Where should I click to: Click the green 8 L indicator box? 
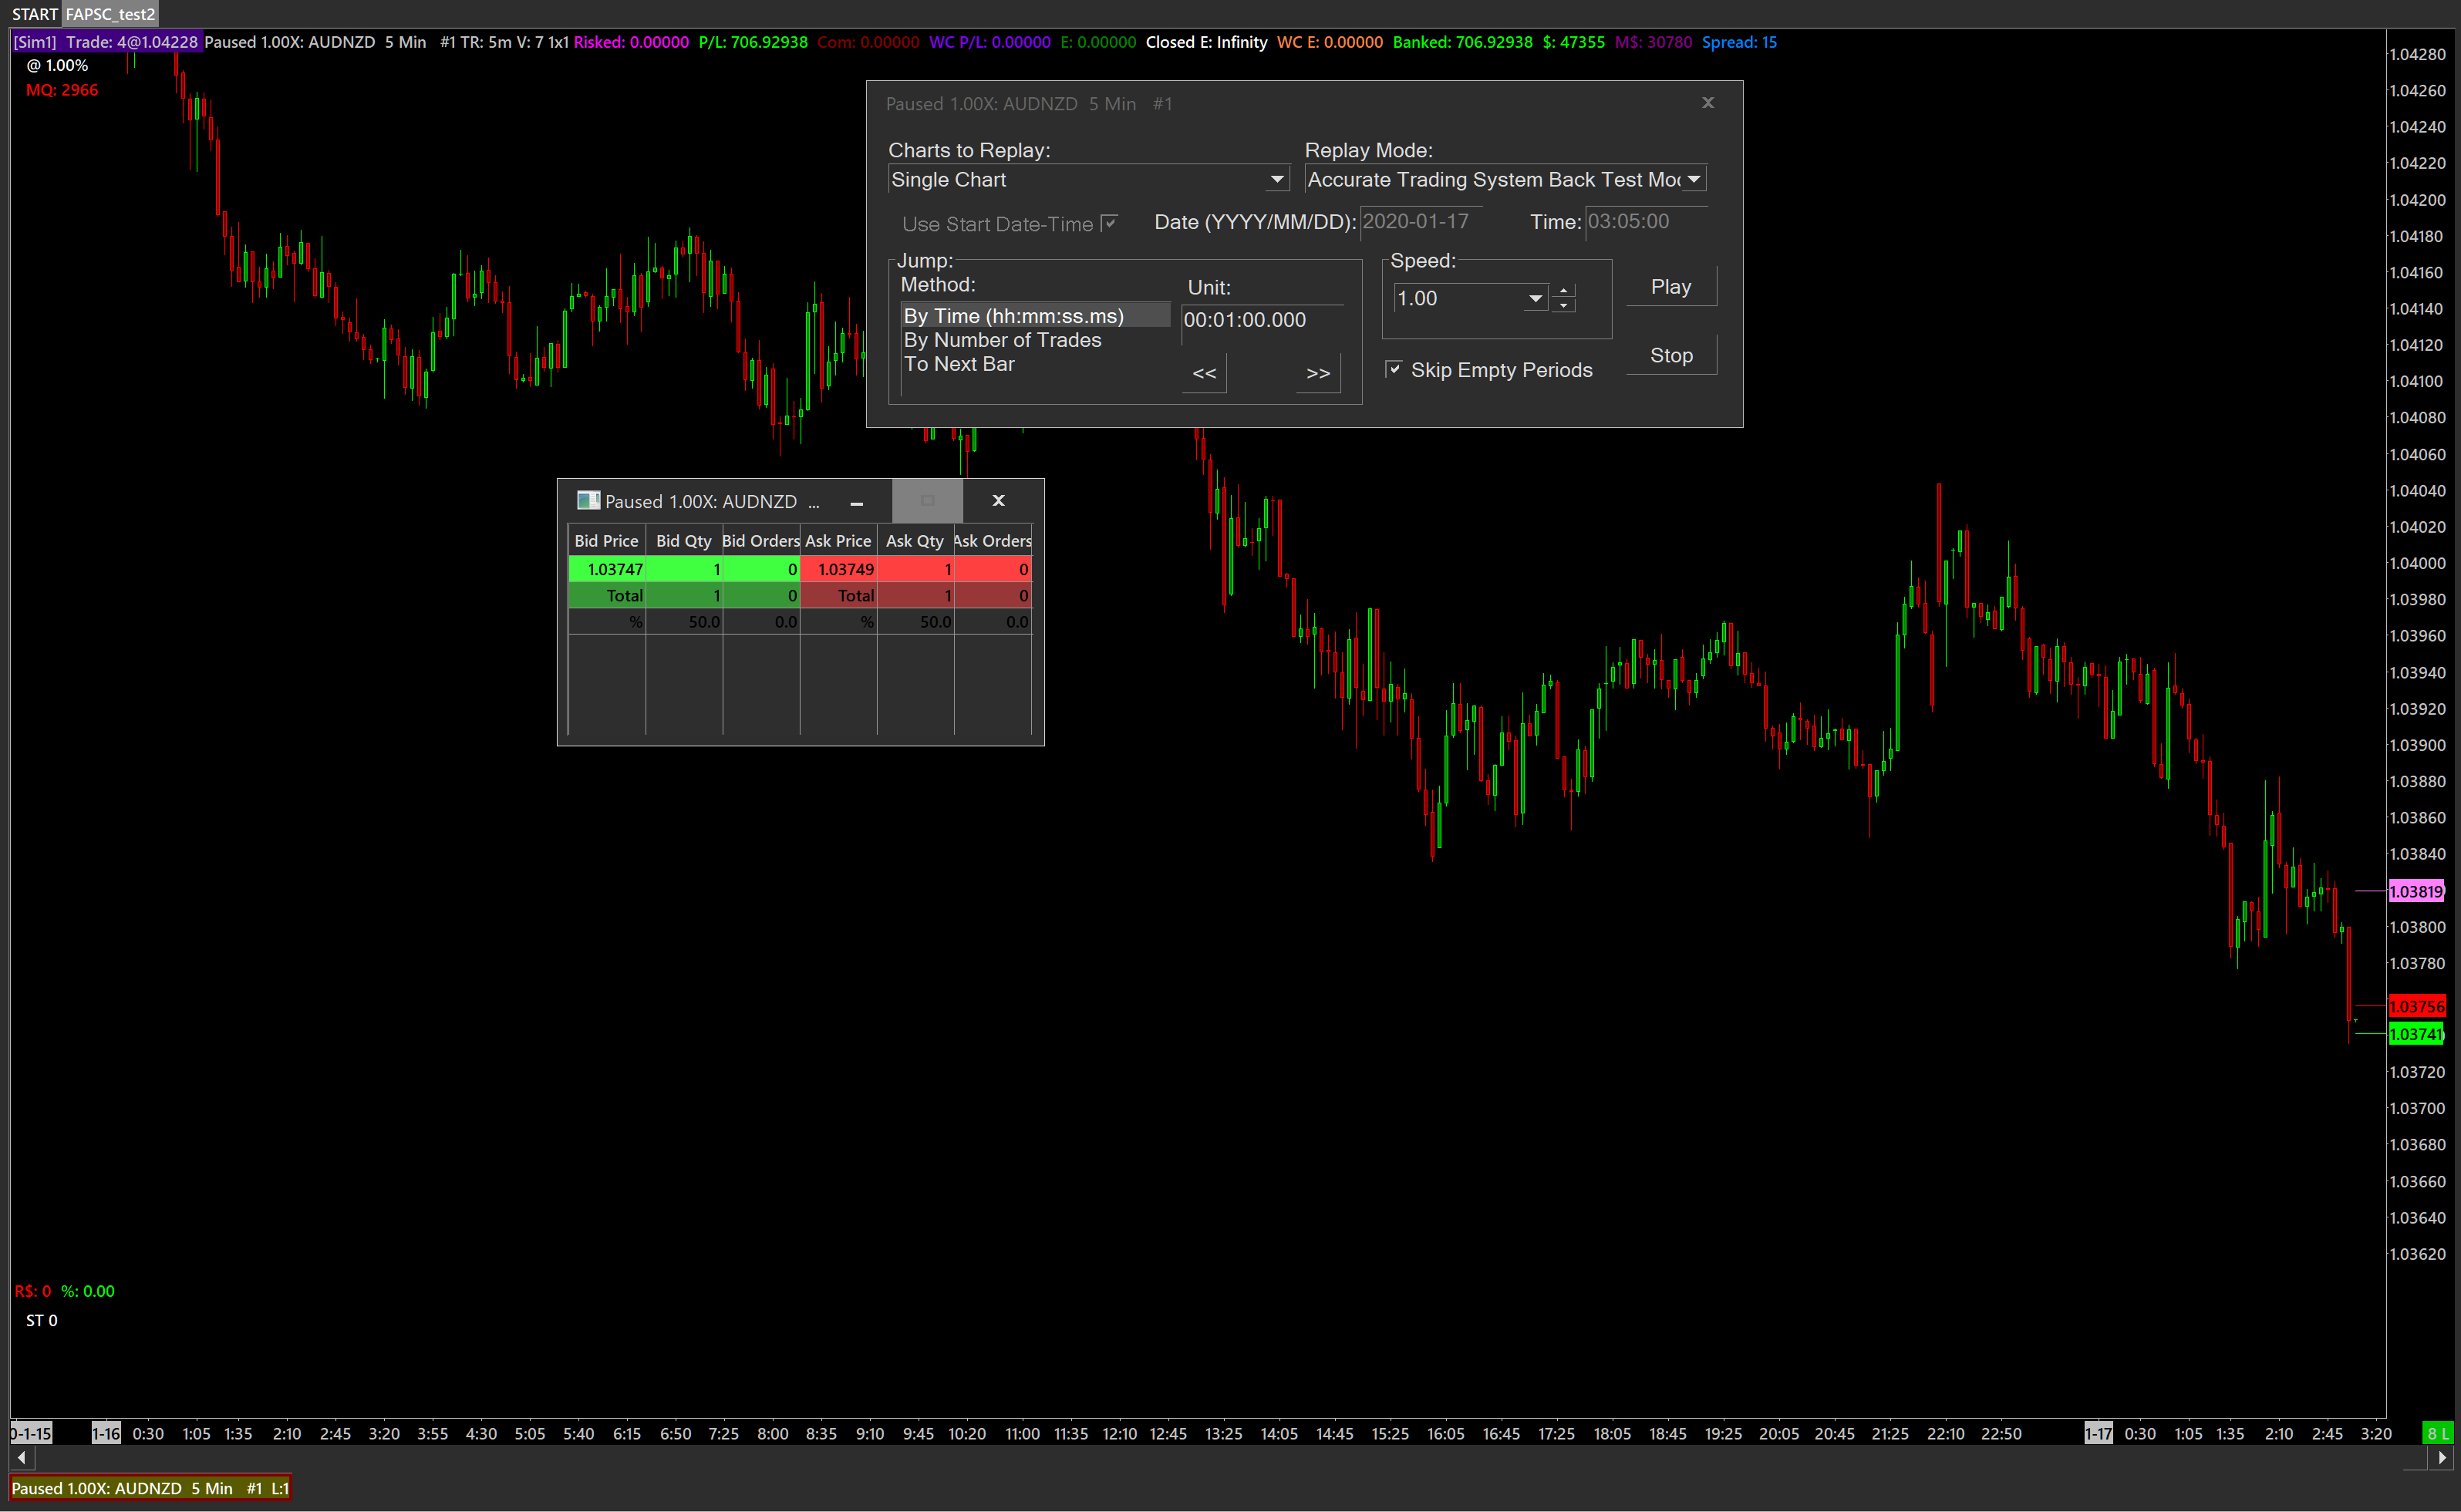click(x=2437, y=1433)
